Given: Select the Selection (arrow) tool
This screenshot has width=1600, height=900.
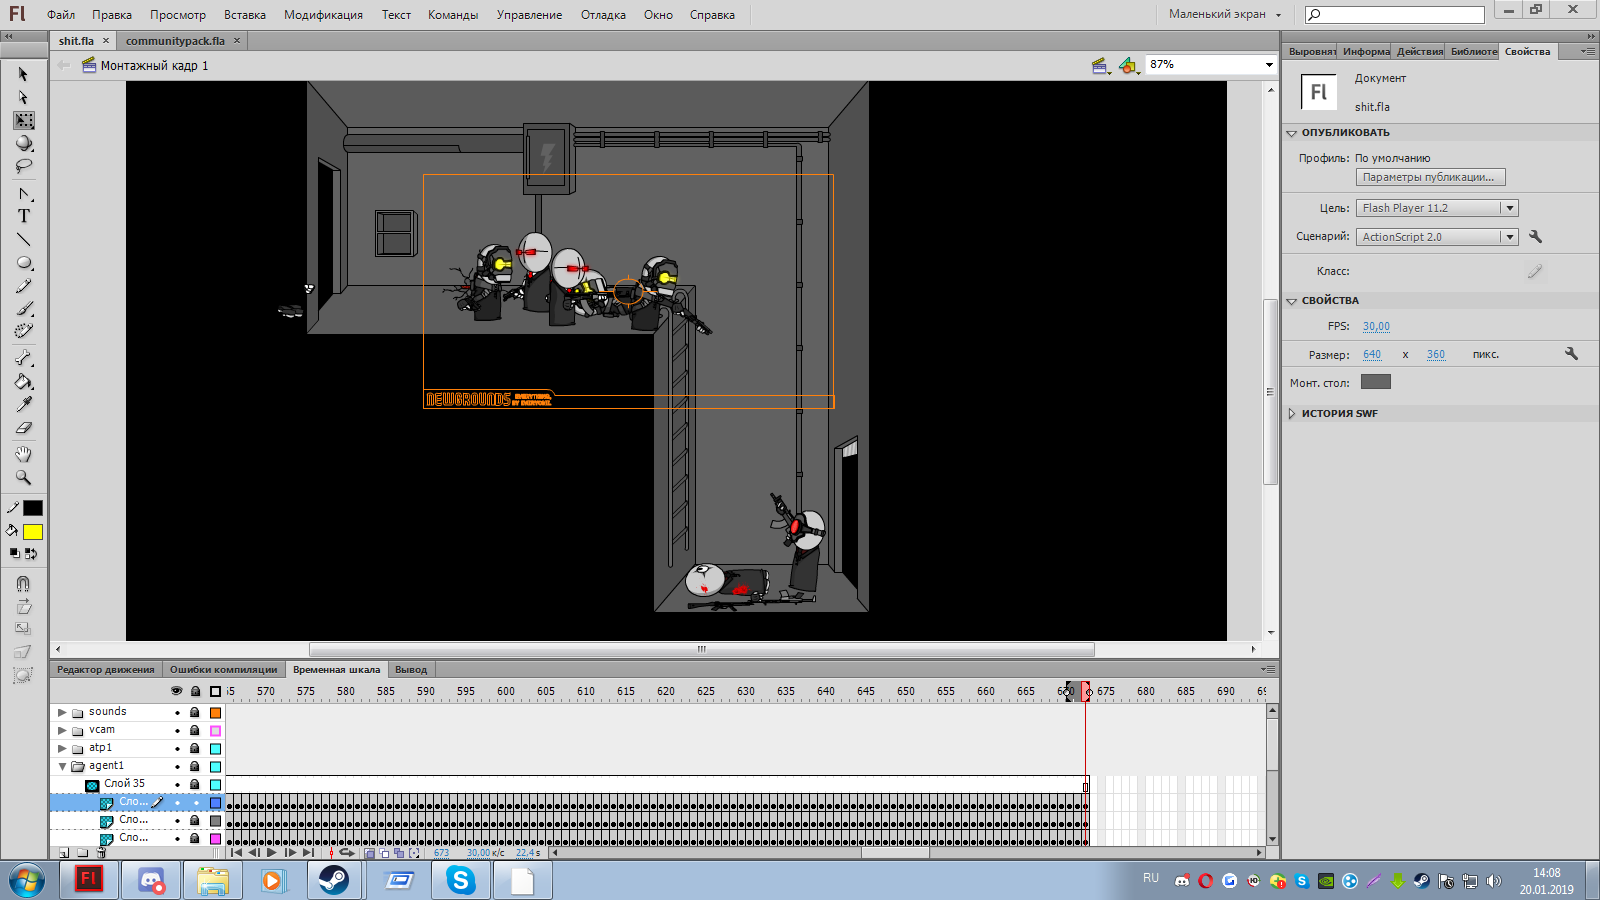Looking at the screenshot, I should 23,75.
